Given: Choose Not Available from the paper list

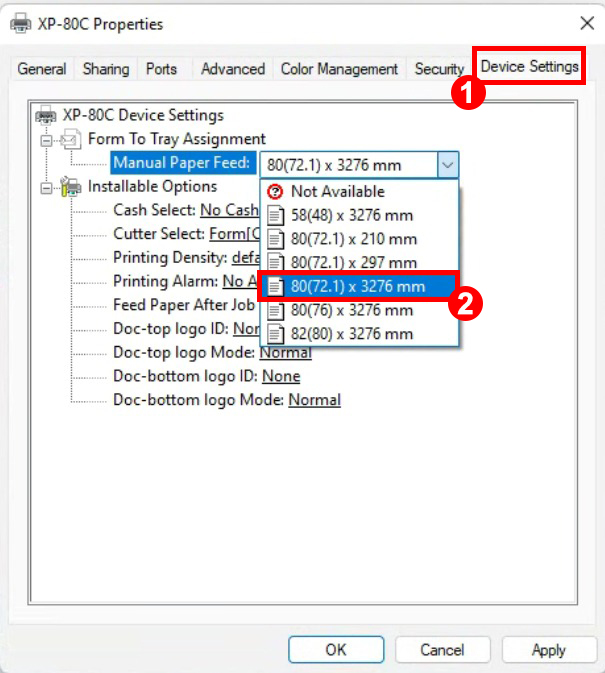Looking at the screenshot, I should (x=359, y=191).
